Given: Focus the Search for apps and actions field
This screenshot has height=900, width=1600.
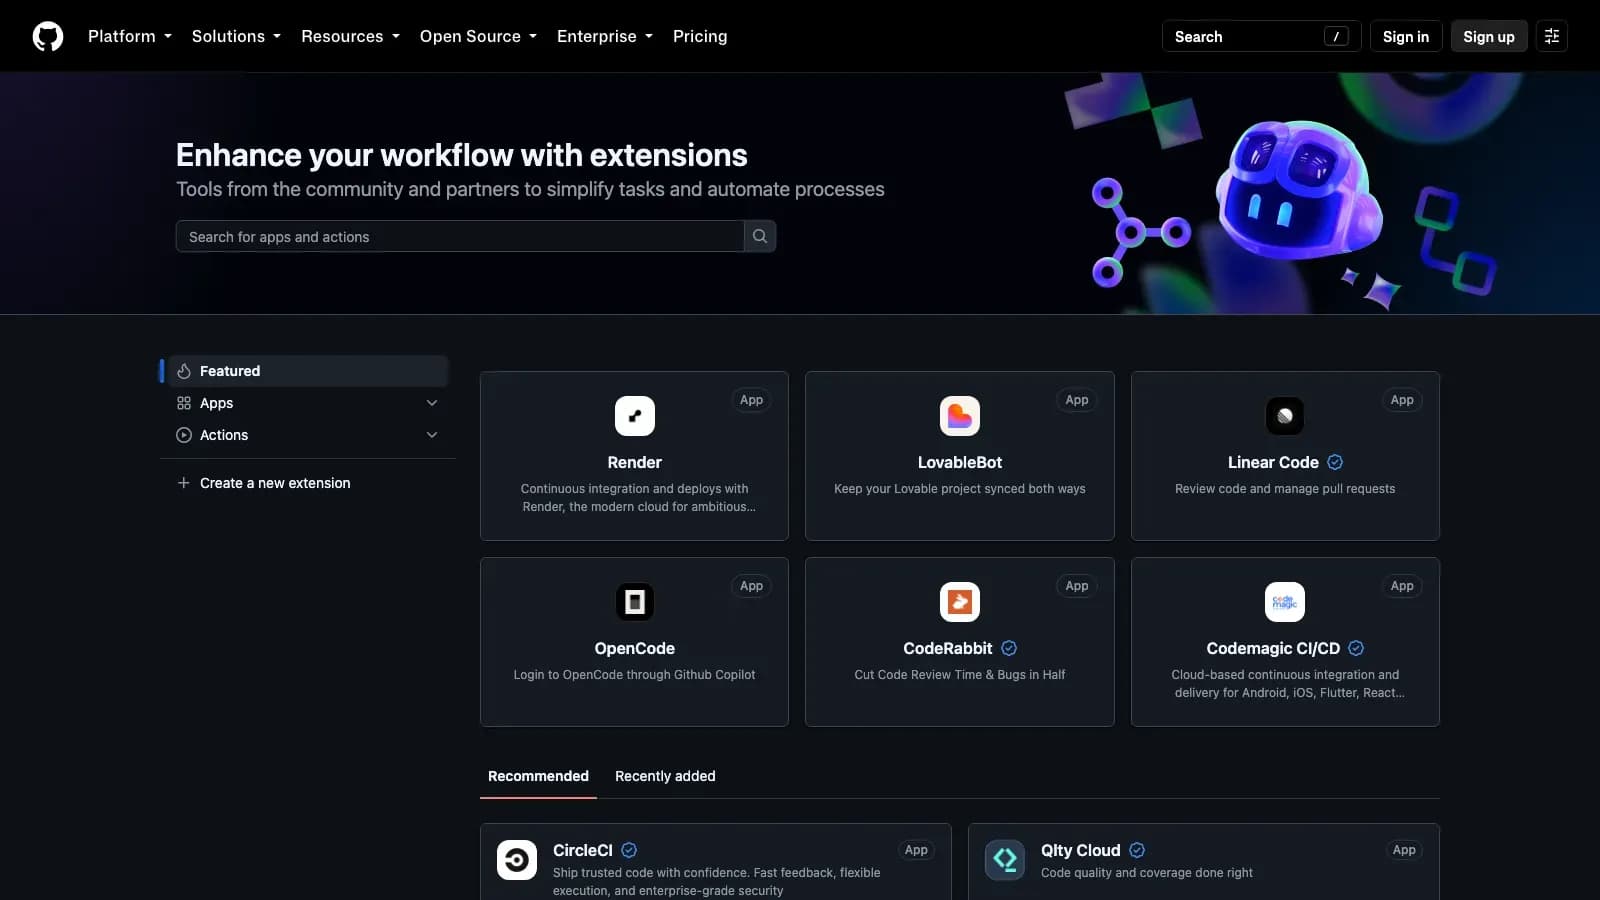Looking at the screenshot, I should pyautogui.click(x=460, y=236).
